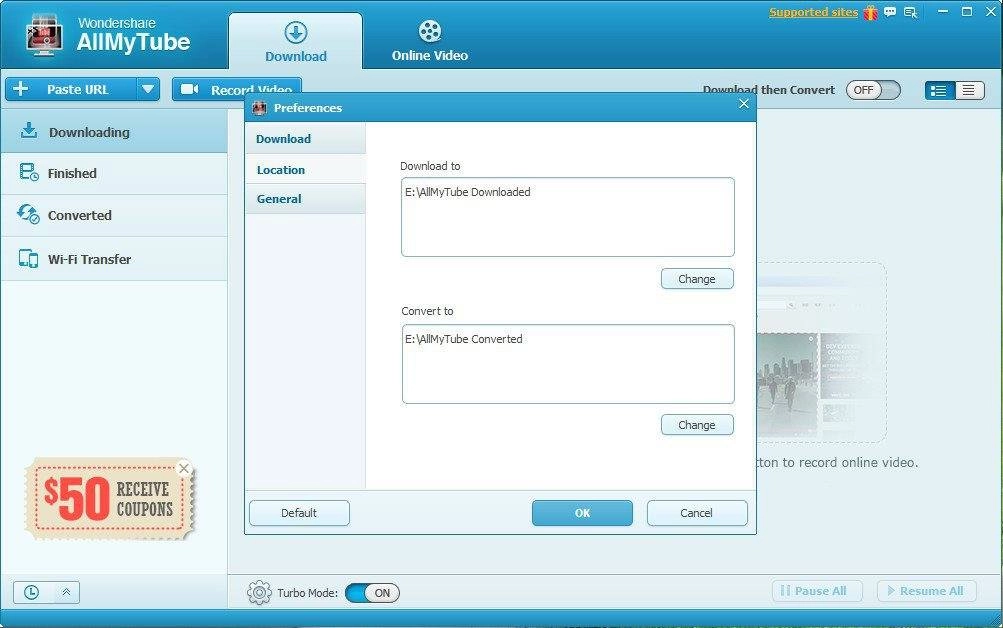
Task: Click the Converted refresh icon
Action: point(28,214)
